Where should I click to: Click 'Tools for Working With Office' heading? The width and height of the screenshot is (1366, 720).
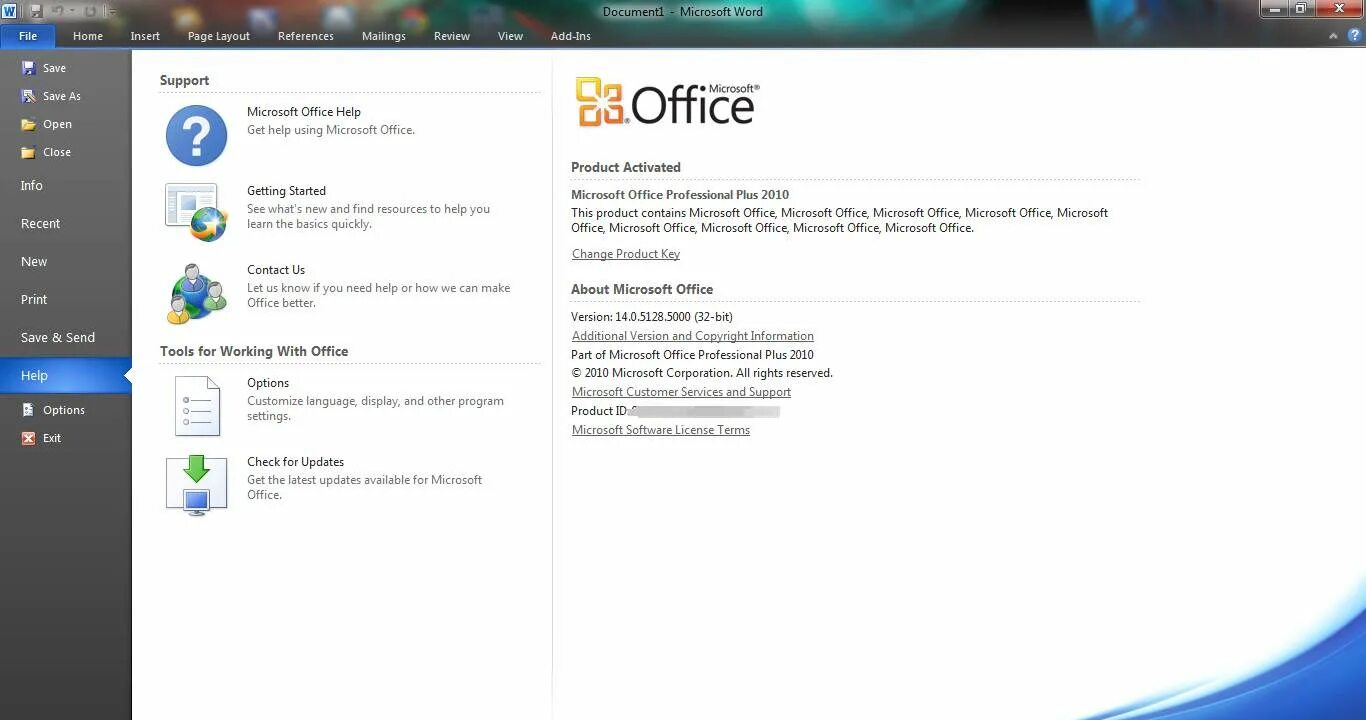click(x=254, y=351)
